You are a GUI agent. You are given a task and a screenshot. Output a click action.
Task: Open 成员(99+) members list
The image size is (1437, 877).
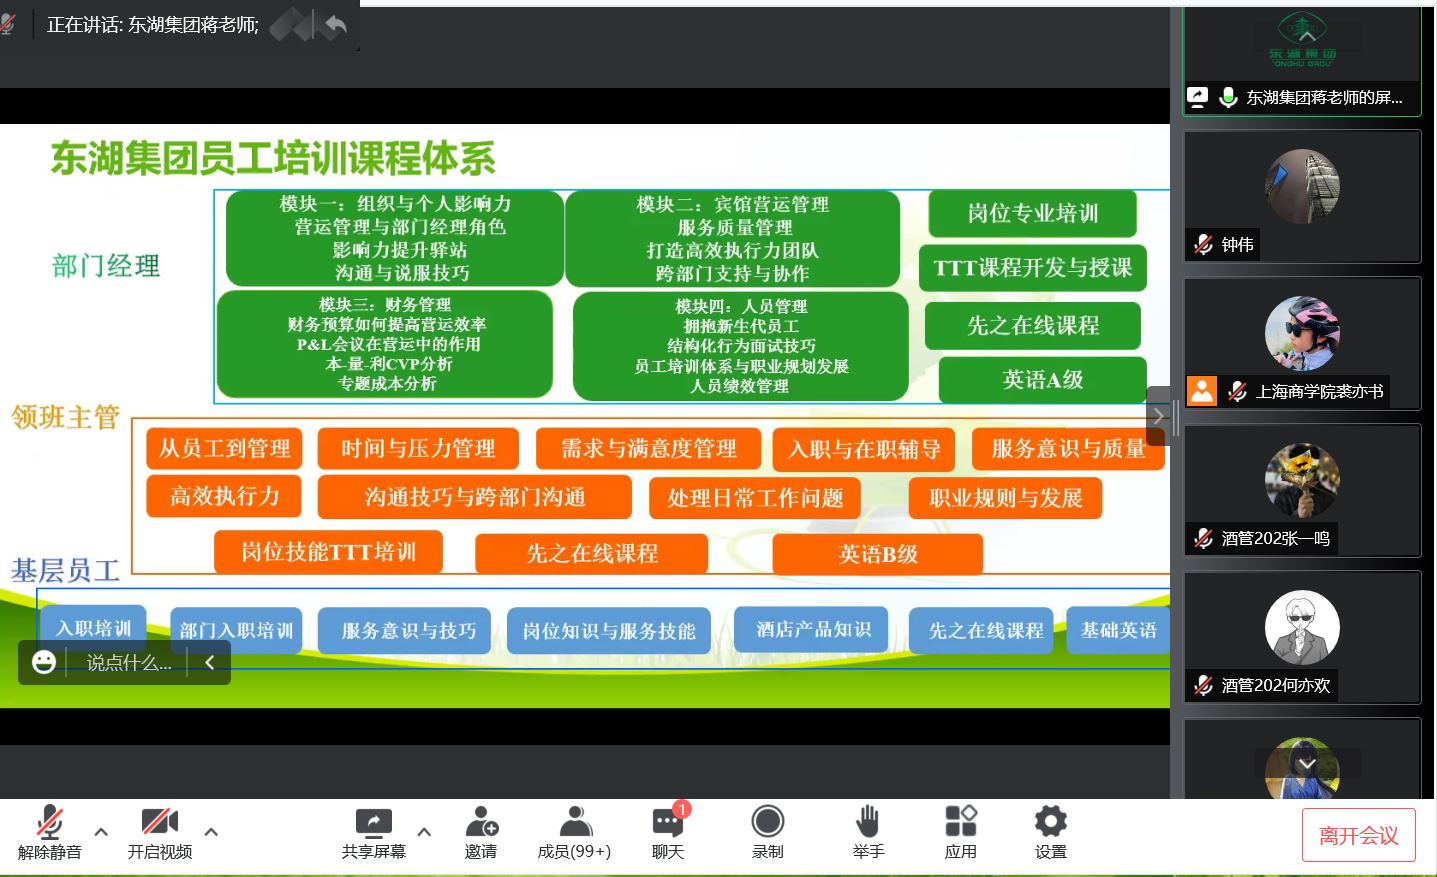pos(574,832)
